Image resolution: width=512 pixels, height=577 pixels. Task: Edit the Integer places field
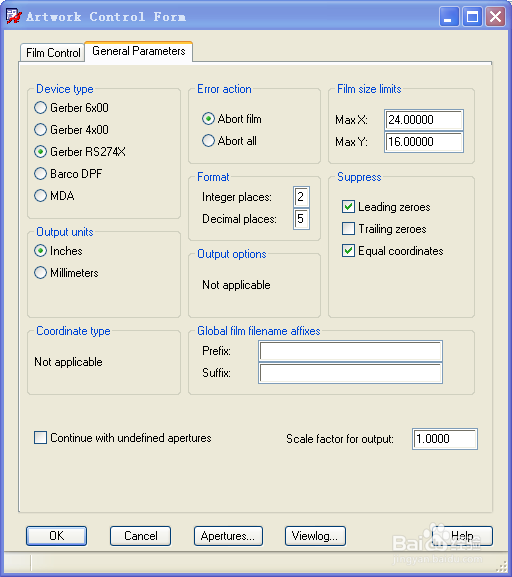pyautogui.click(x=301, y=197)
